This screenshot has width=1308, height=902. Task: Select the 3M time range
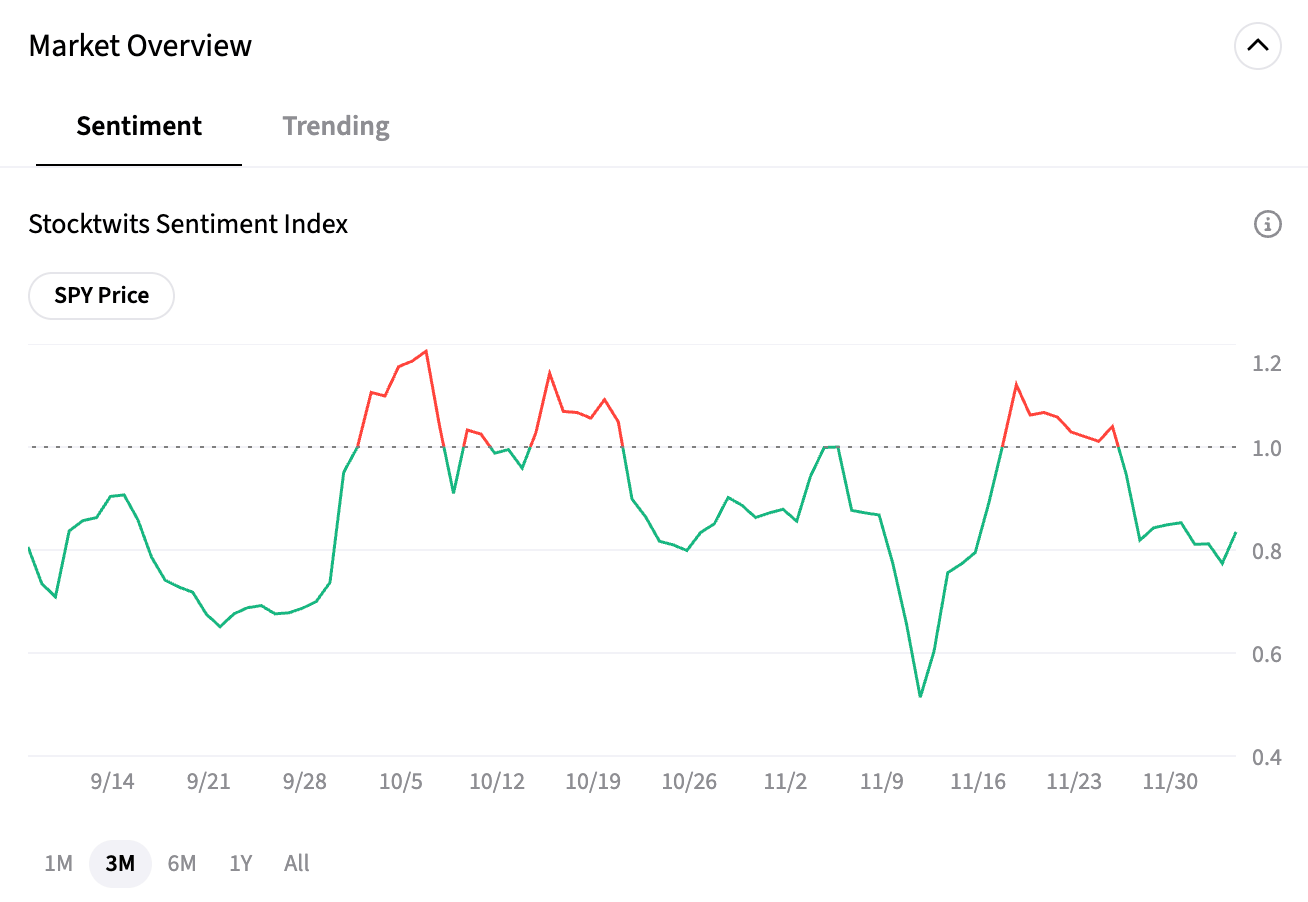120,863
